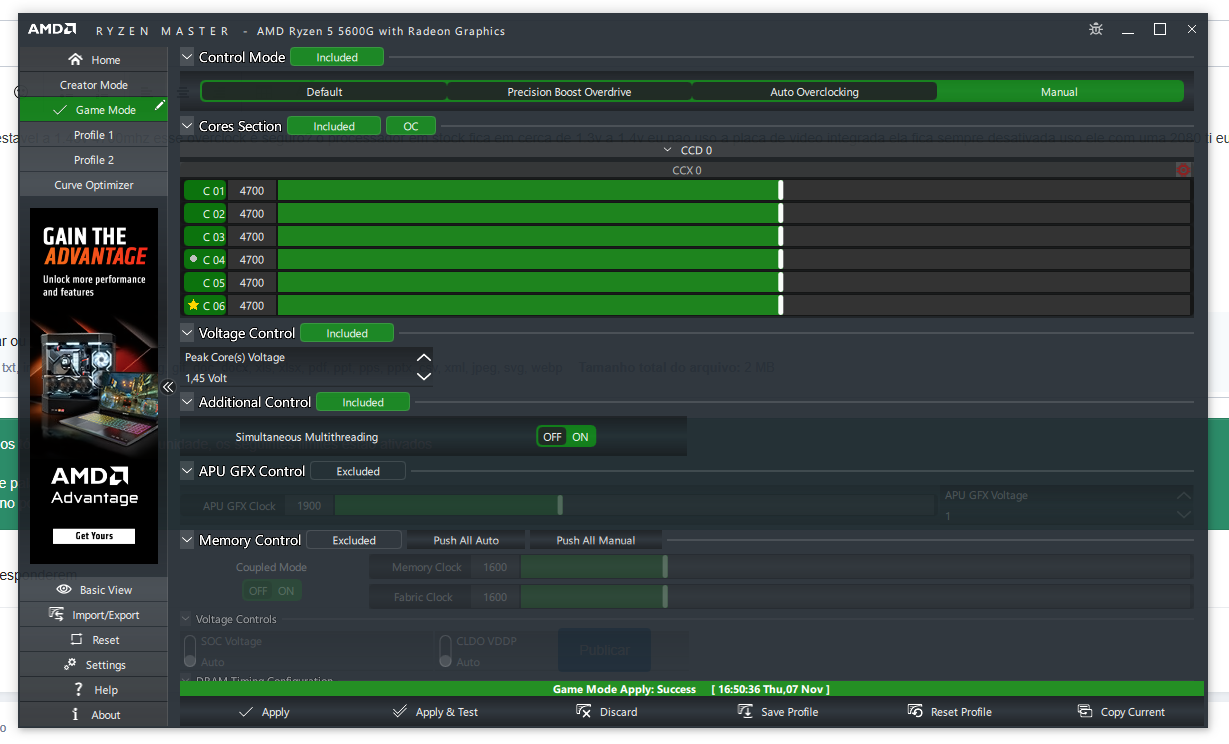Flip the SOC Voltage Auto switch
Viewport: 1229px width, 744px height.
point(190,650)
